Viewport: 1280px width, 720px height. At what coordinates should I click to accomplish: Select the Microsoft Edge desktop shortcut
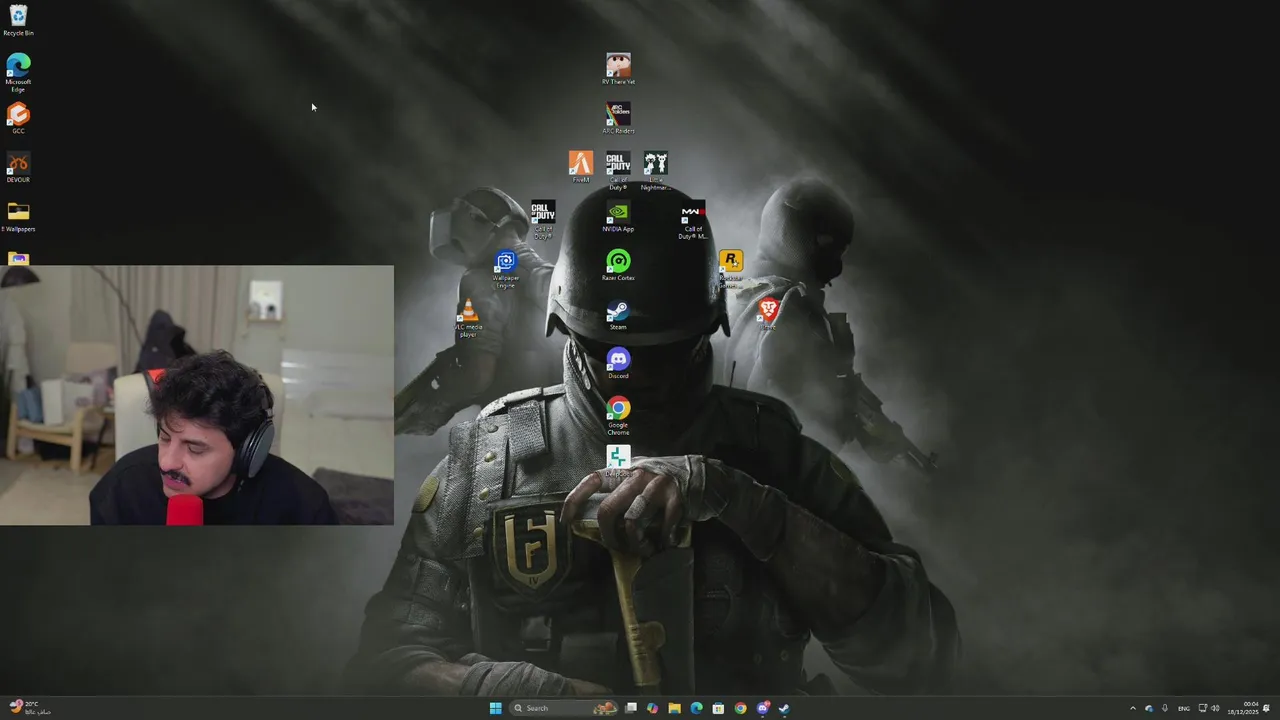[x=18, y=73]
